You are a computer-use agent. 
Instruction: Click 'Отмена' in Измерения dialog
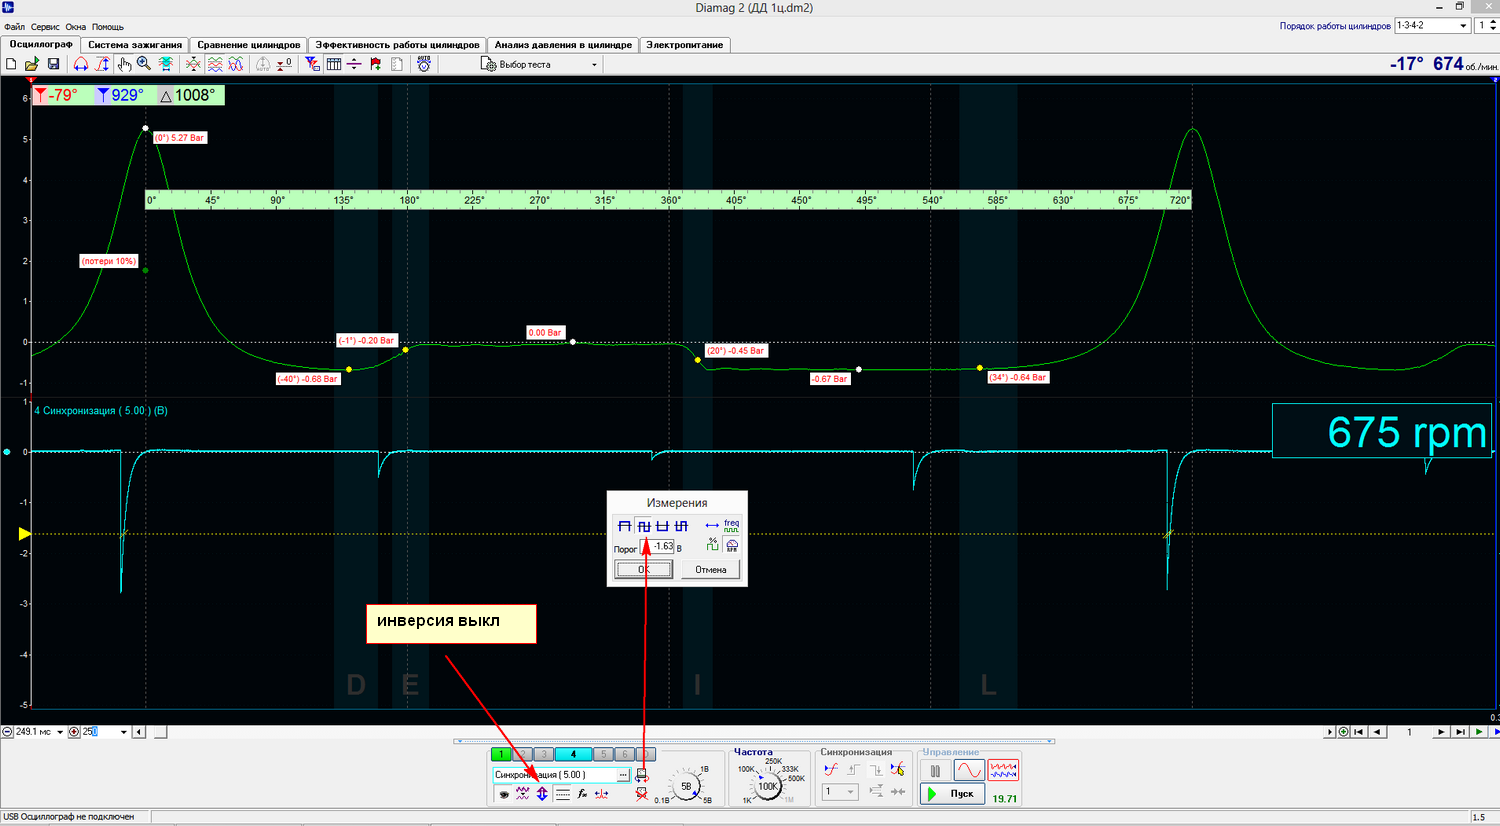coord(711,569)
